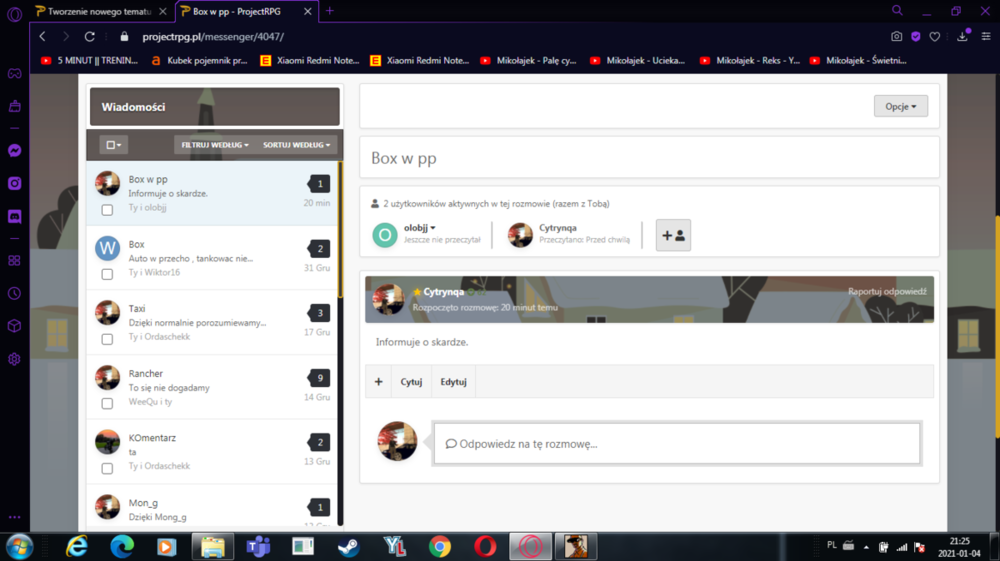Open Cytrynqa profile name in message header
The image size is (1000, 561).
pos(443,291)
